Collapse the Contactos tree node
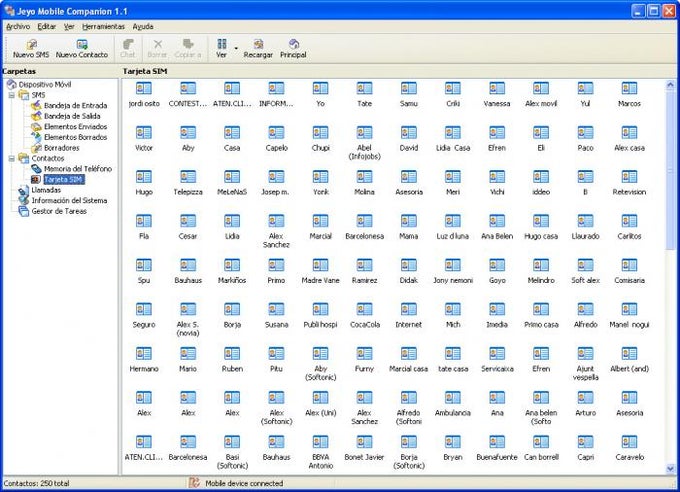Screen dimensions: 680x492 [12, 158]
